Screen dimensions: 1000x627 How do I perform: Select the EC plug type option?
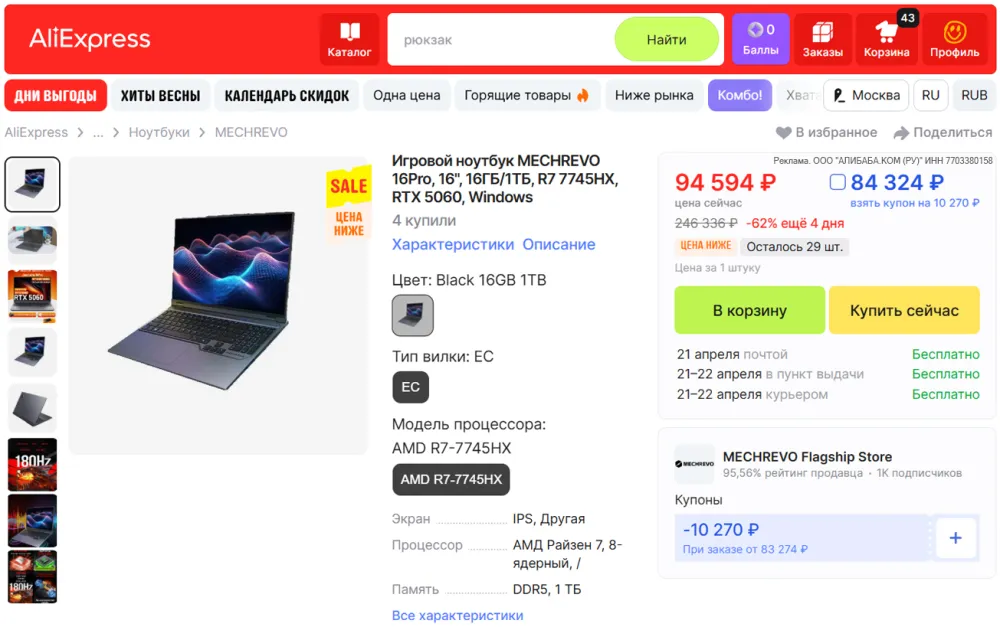point(411,387)
